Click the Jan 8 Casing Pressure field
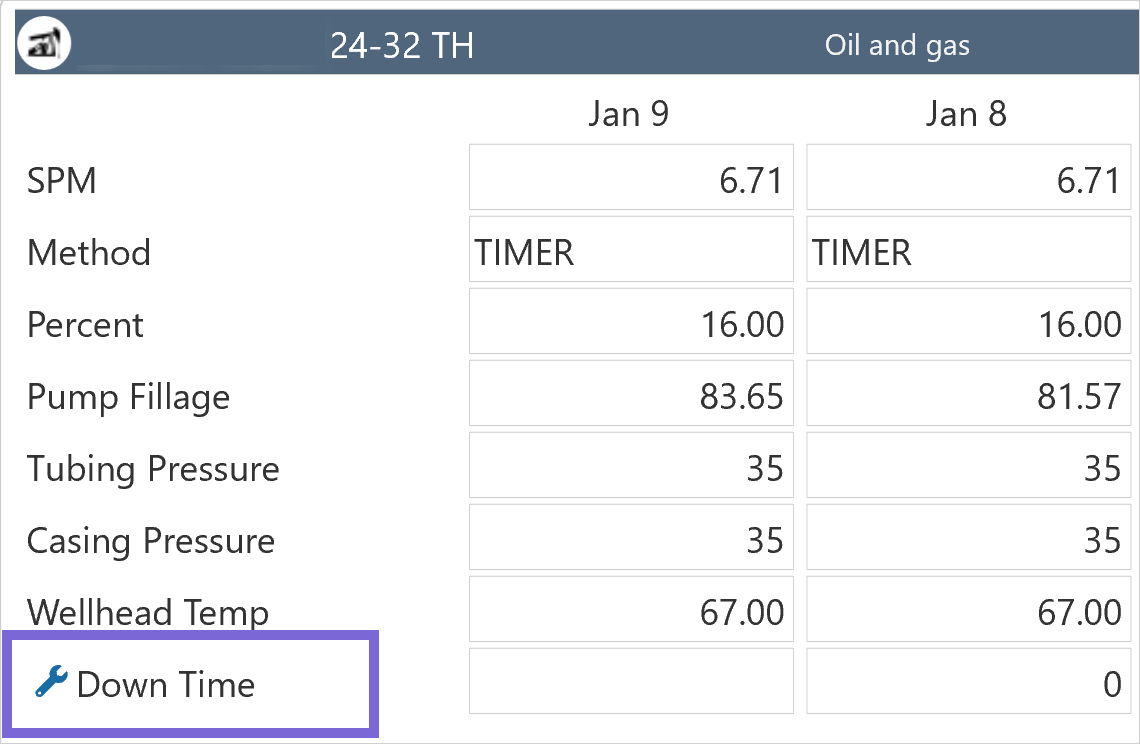Screen dimensions: 1140x744 [968, 541]
